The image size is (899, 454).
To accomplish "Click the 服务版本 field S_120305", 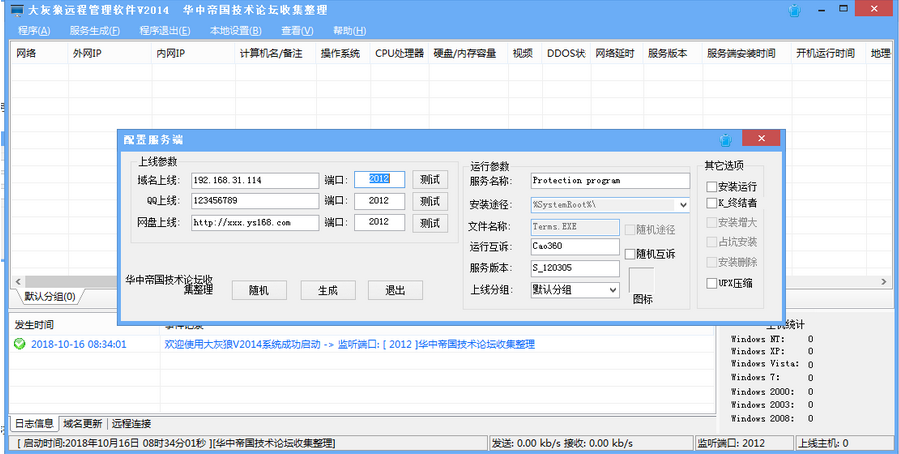I will pyautogui.click(x=575, y=268).
